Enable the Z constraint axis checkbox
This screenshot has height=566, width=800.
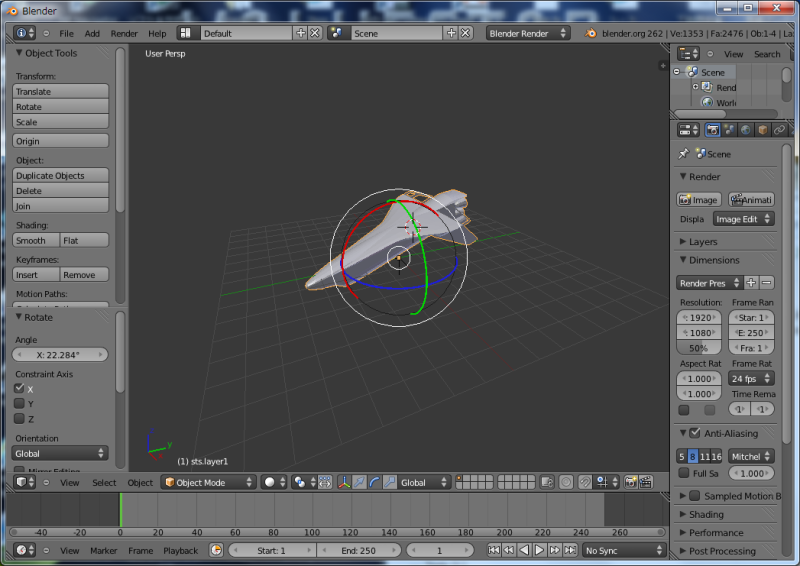coord(19,419)
